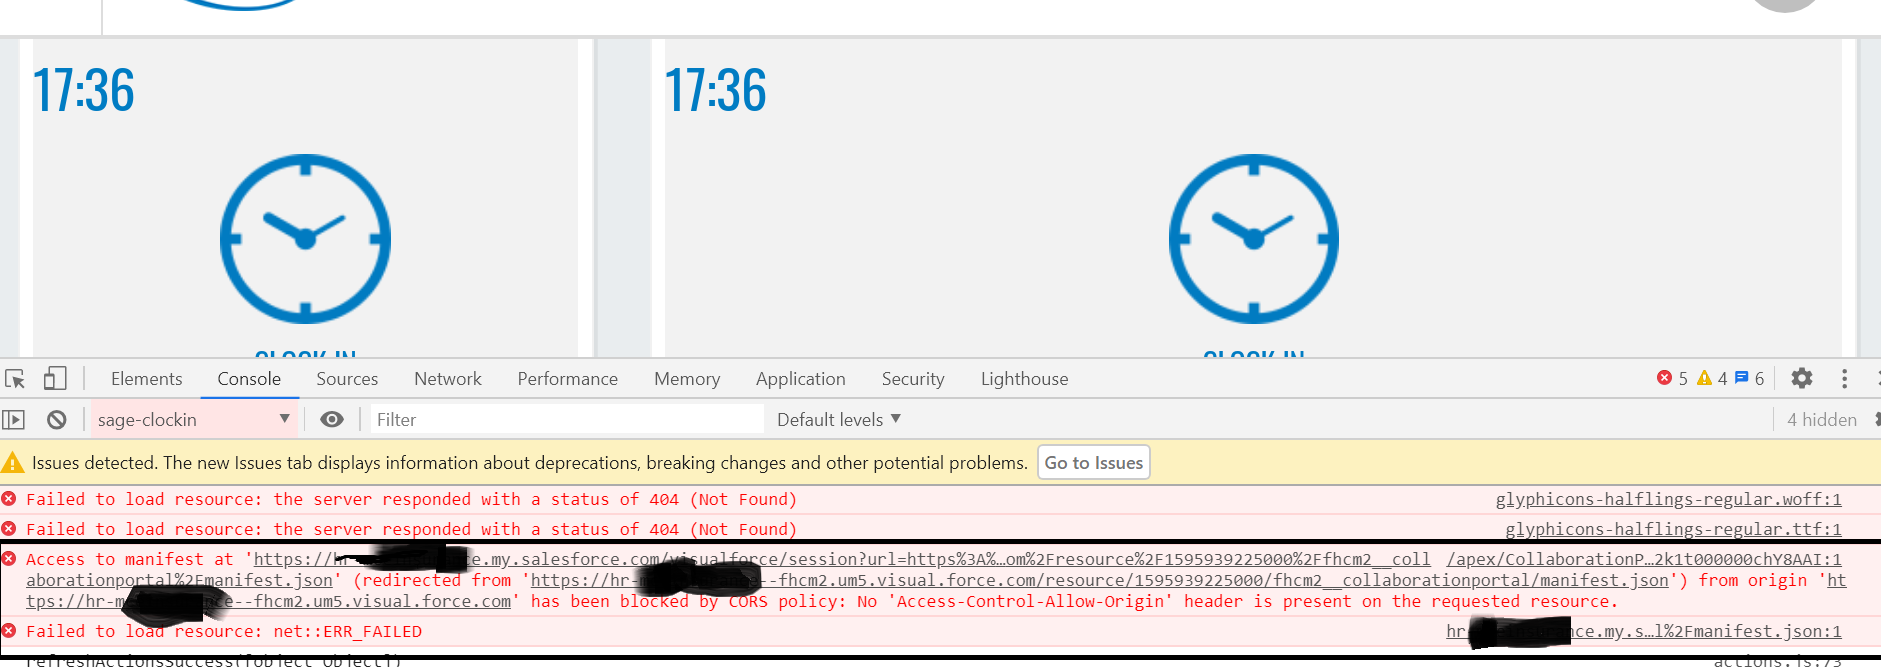
Task: Activate the inspect element picker icon
Action: (x=15, y=379)
